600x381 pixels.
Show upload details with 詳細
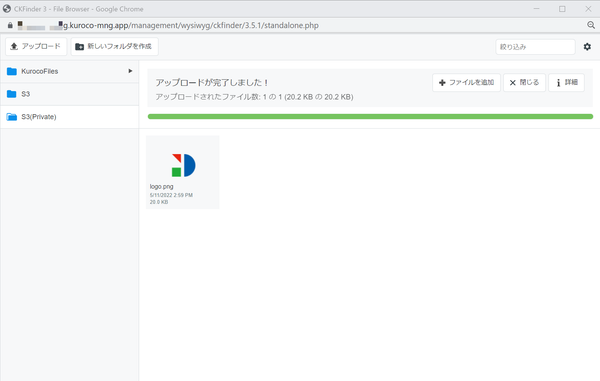point(566,82)
